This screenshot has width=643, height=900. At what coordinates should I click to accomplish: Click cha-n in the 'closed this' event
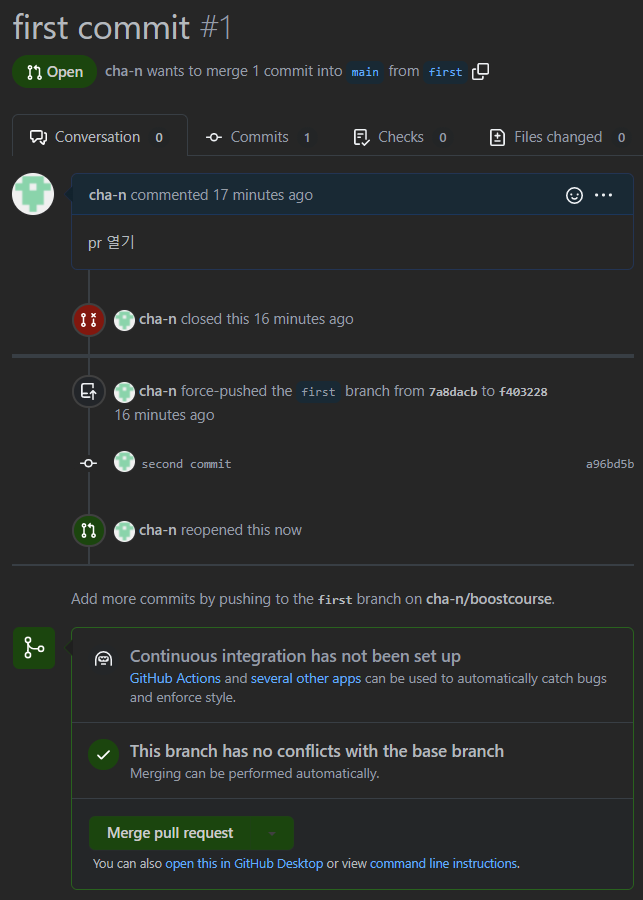tap(158, 320)
